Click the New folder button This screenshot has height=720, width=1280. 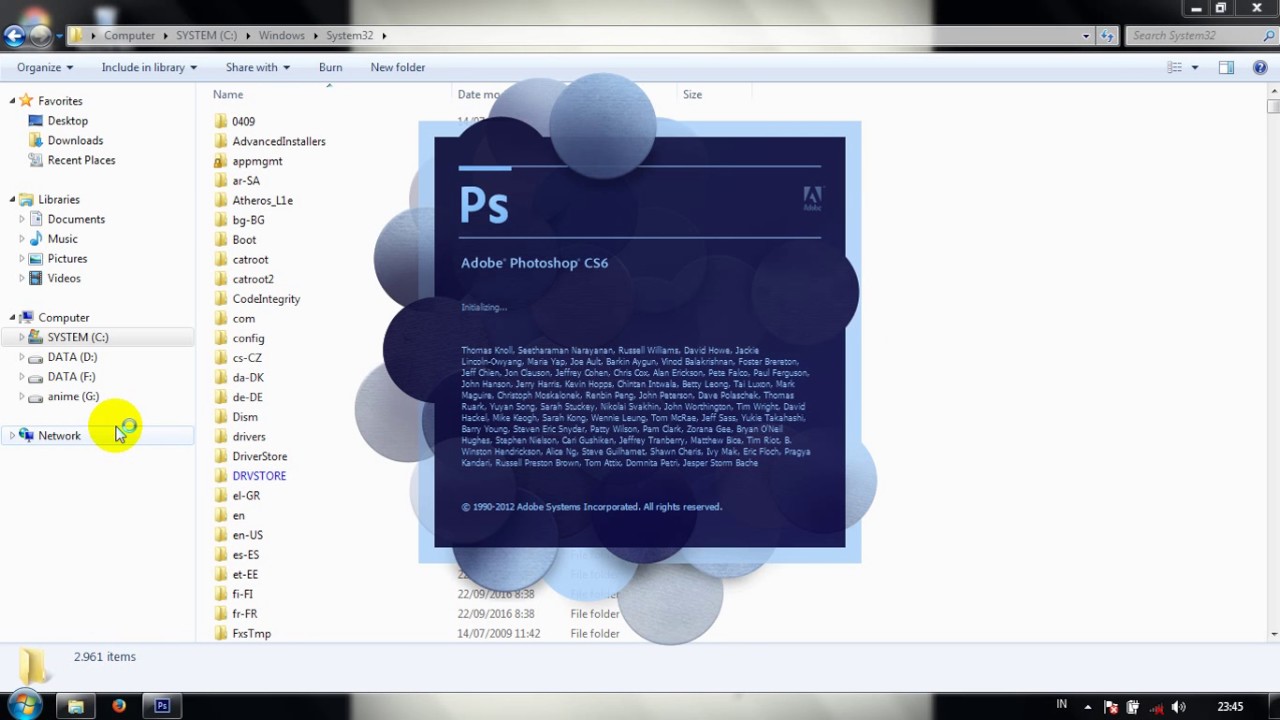point(398,67)
